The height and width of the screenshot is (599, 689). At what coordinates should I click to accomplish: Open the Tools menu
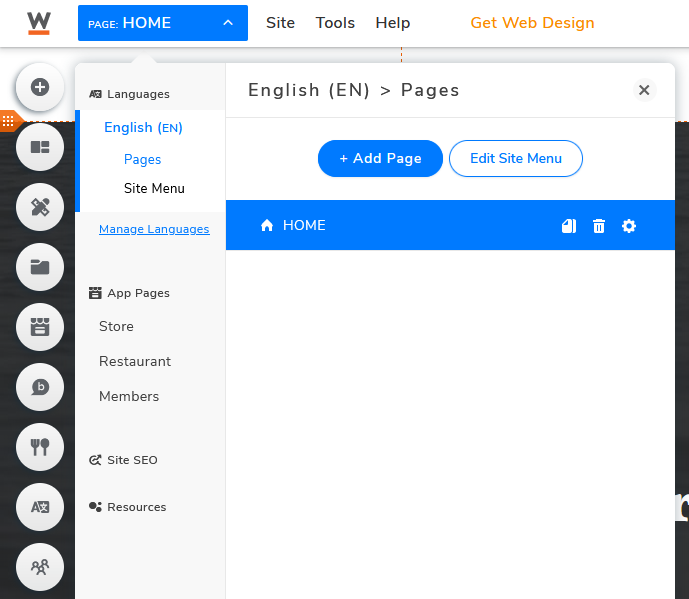point(335,23)
